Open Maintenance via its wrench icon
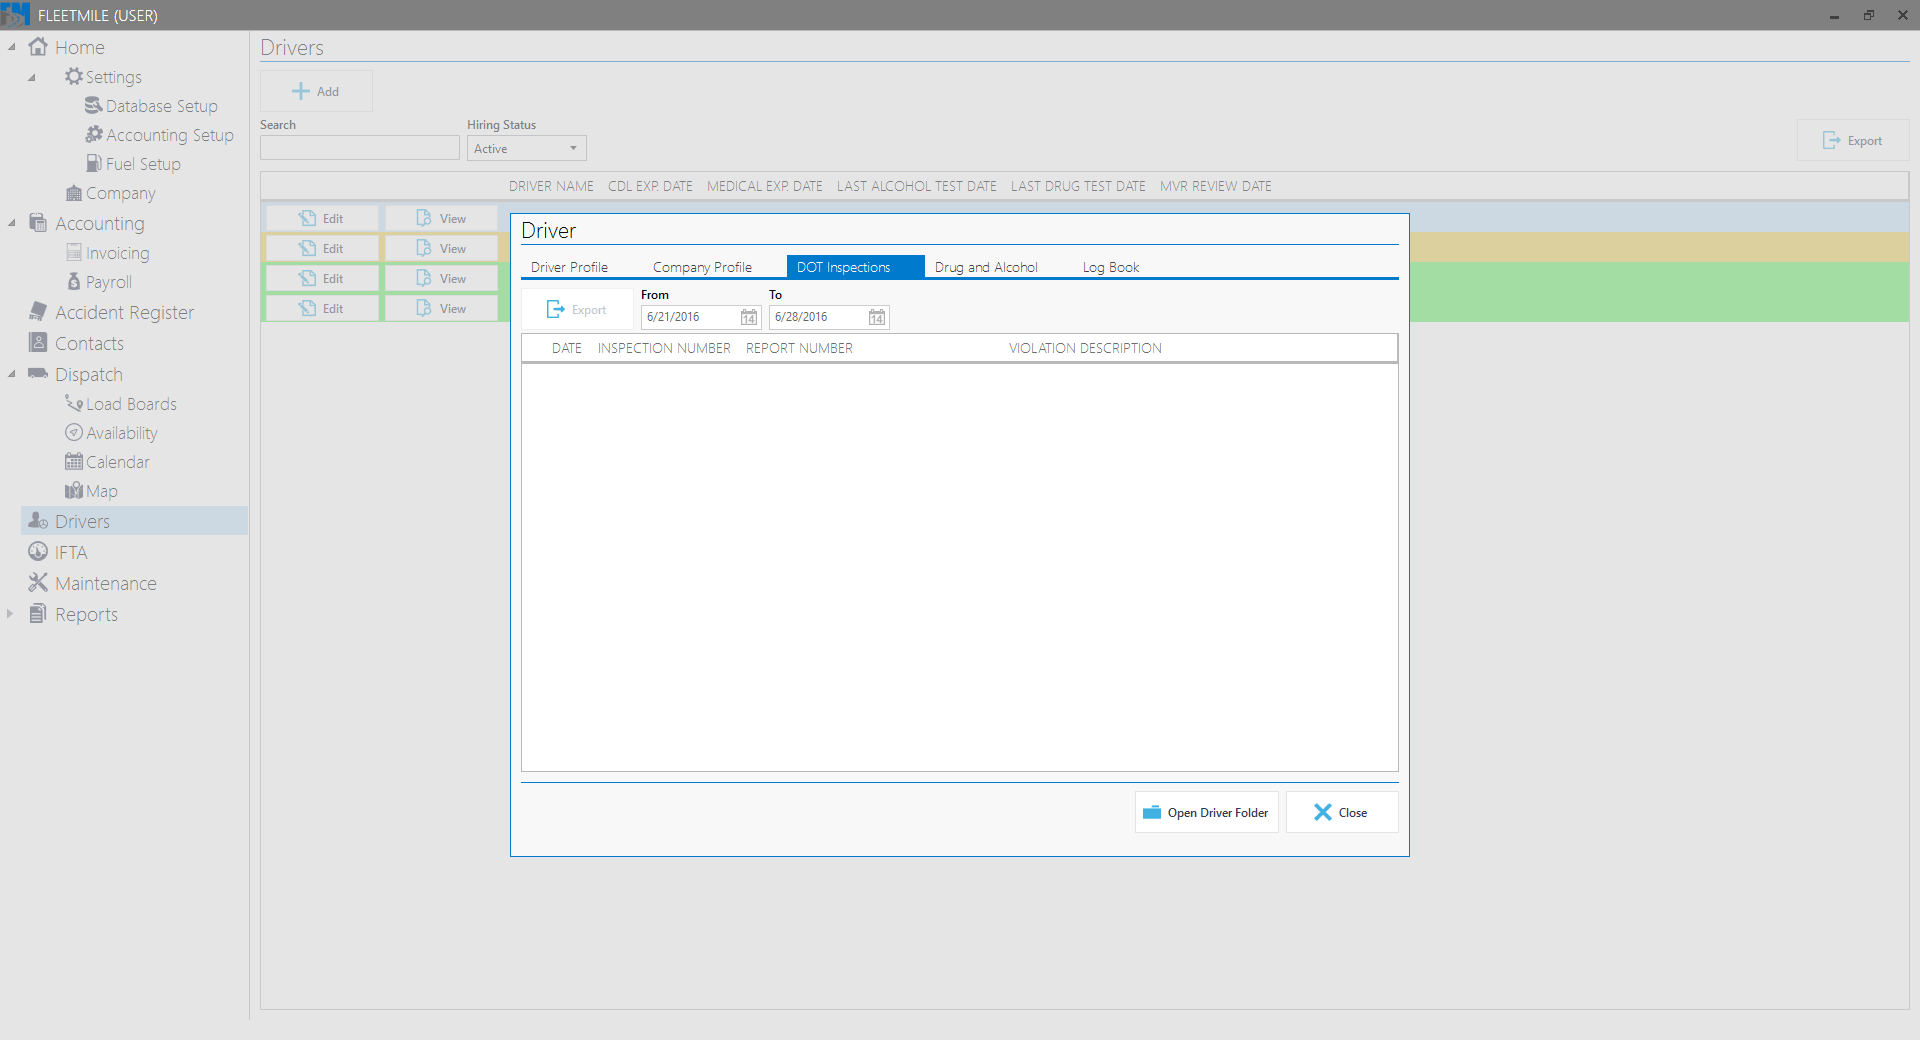This screenshot has height=1040, width=1920. tap(38, 583)
